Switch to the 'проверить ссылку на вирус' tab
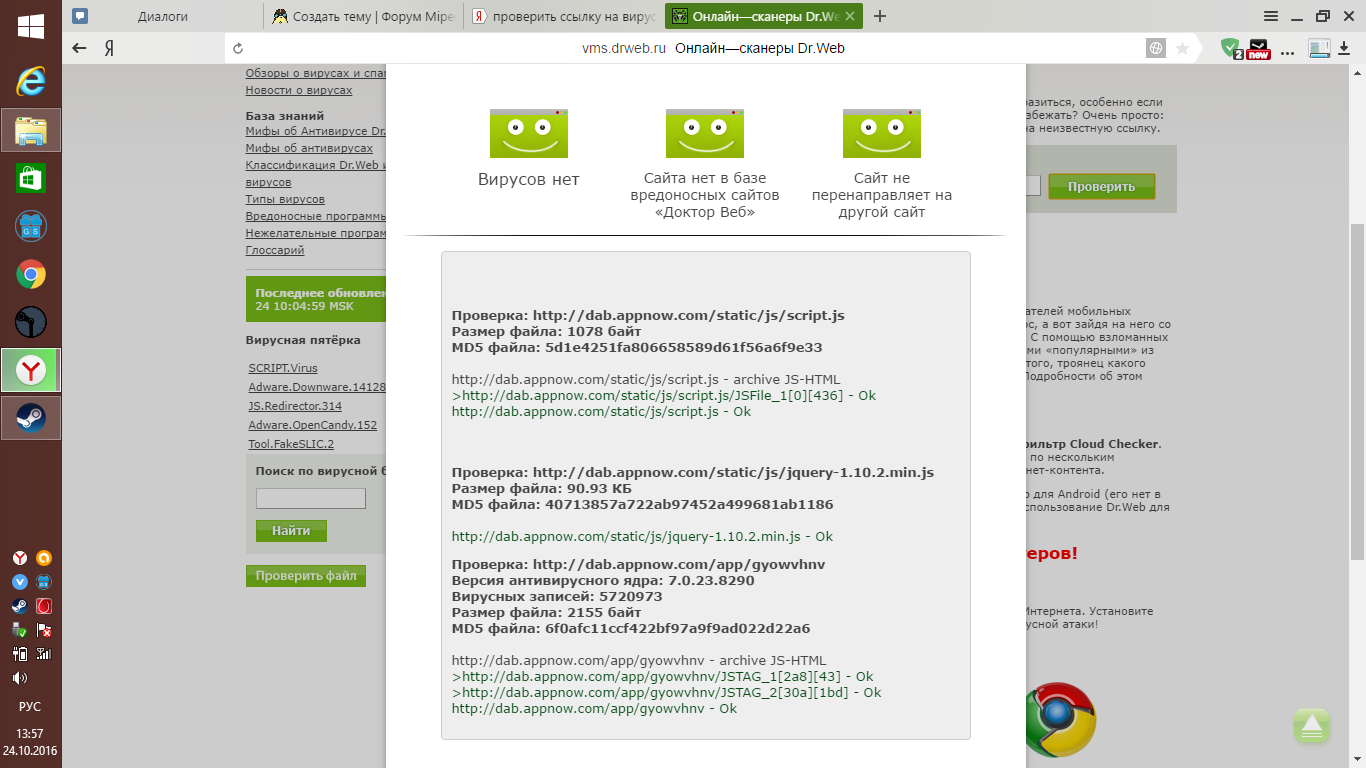Image resolution: width=1366 pixels, height=768 pixels. click(x=563, y=16)
